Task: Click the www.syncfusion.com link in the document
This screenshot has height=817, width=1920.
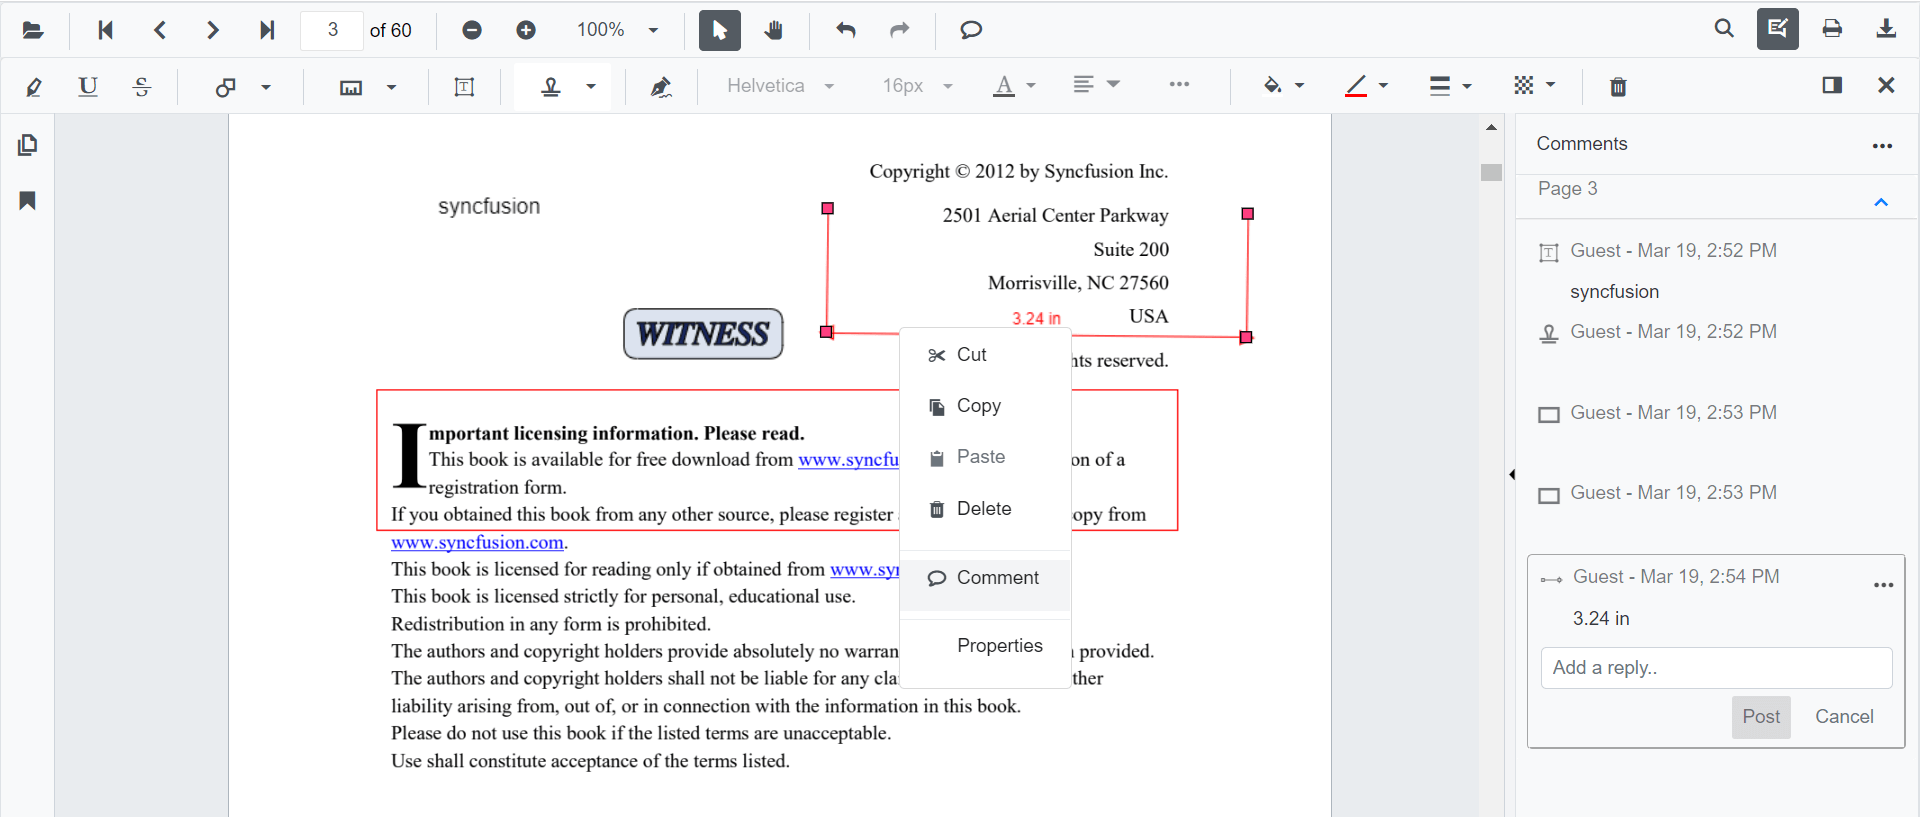Action: (477, 542)
